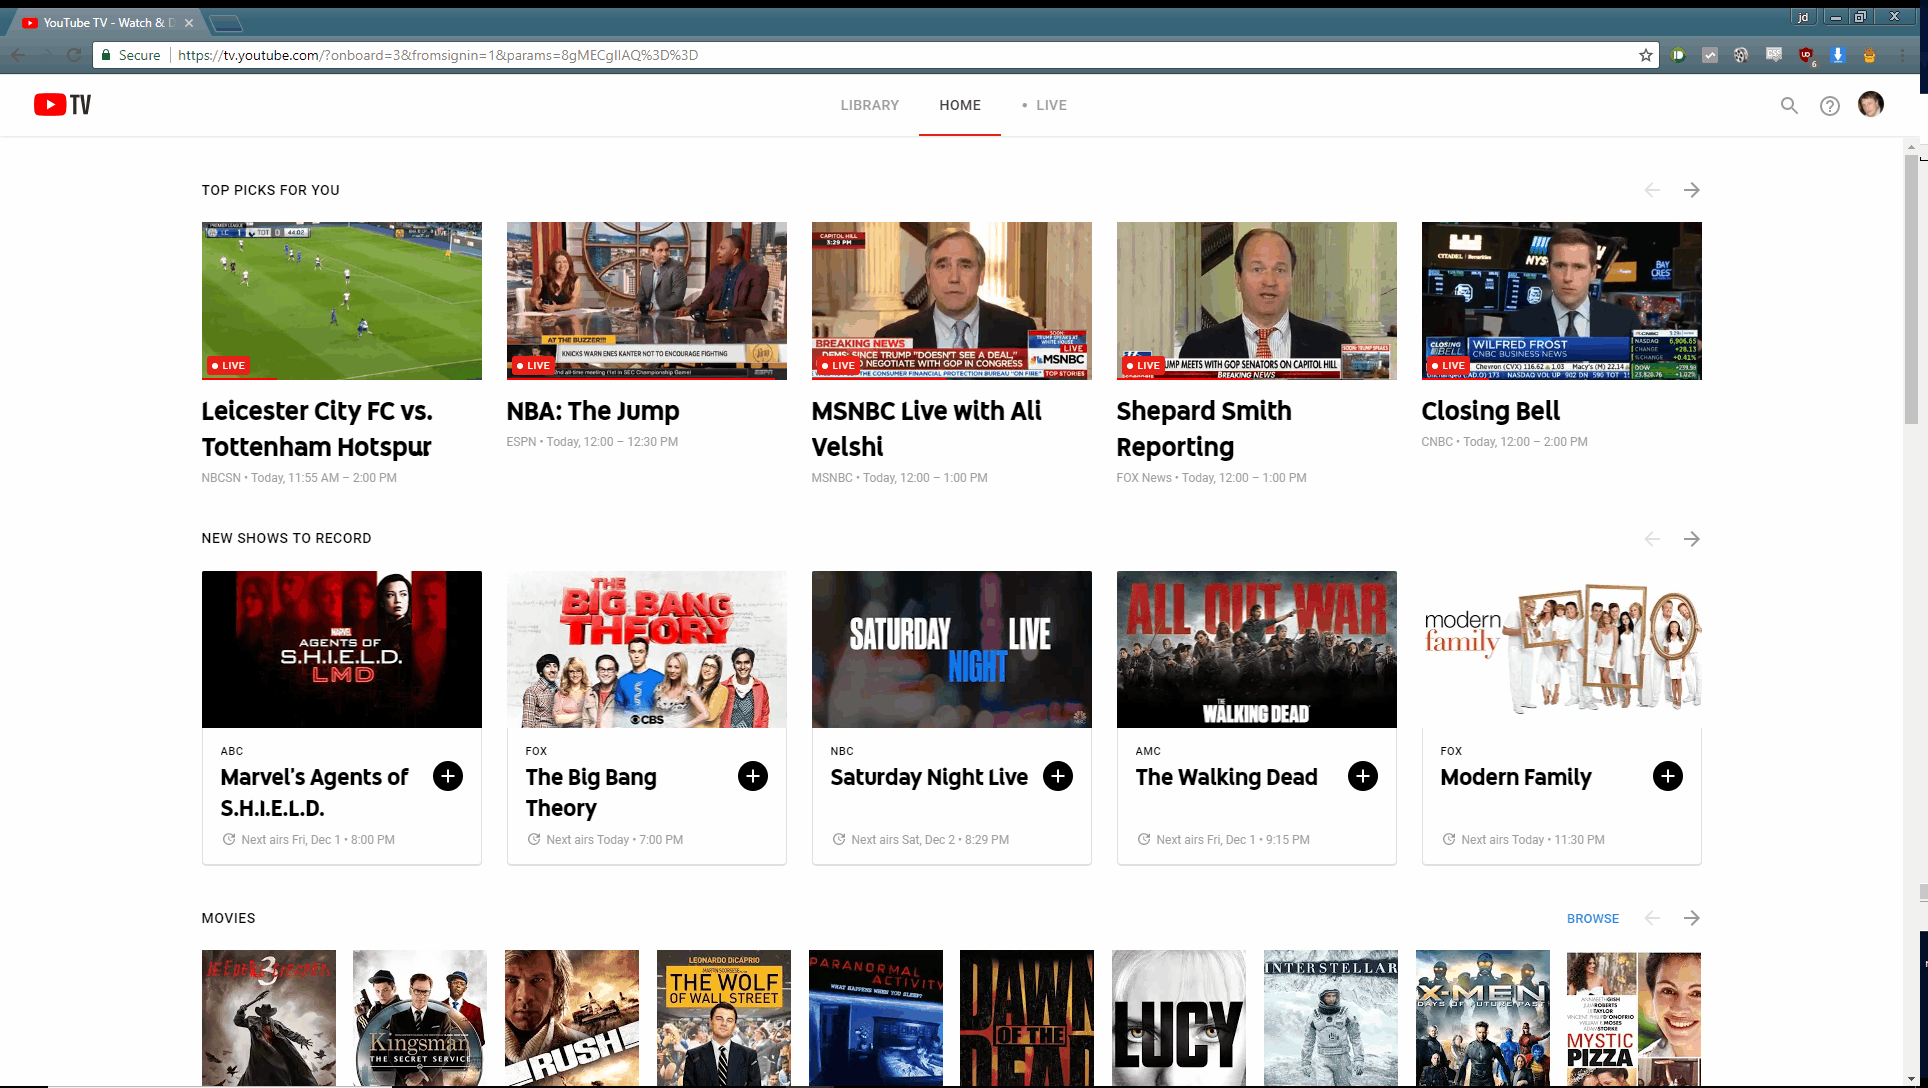1928x1088 pixels.
Task: Expand the NEW SHOWS TO RECORD next arrow
Action: pos(1692,539)
